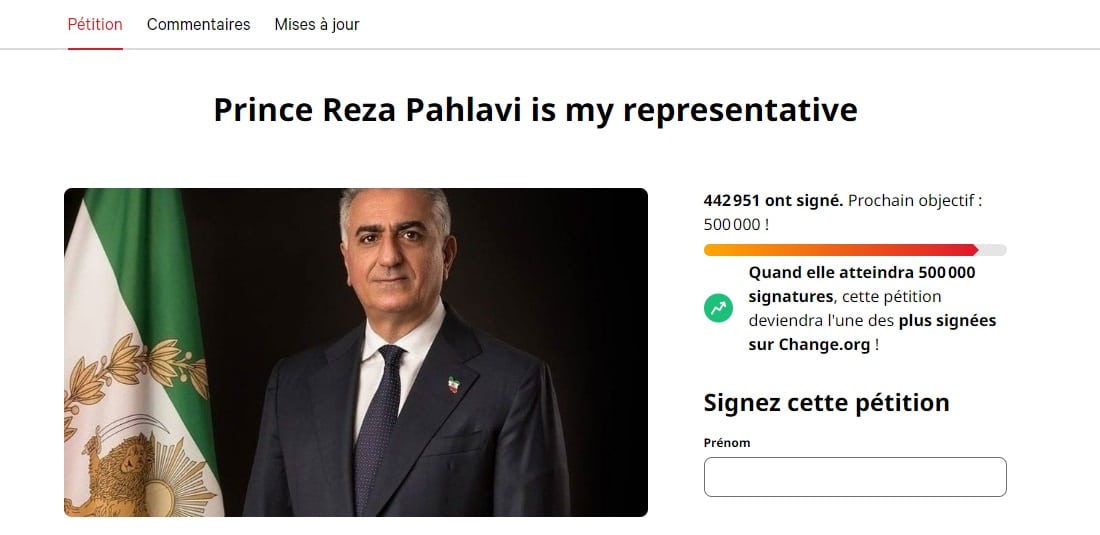The image size is (1100, 535).
Task: Click the green trending arrow icon
Action: tap(718, 309)
